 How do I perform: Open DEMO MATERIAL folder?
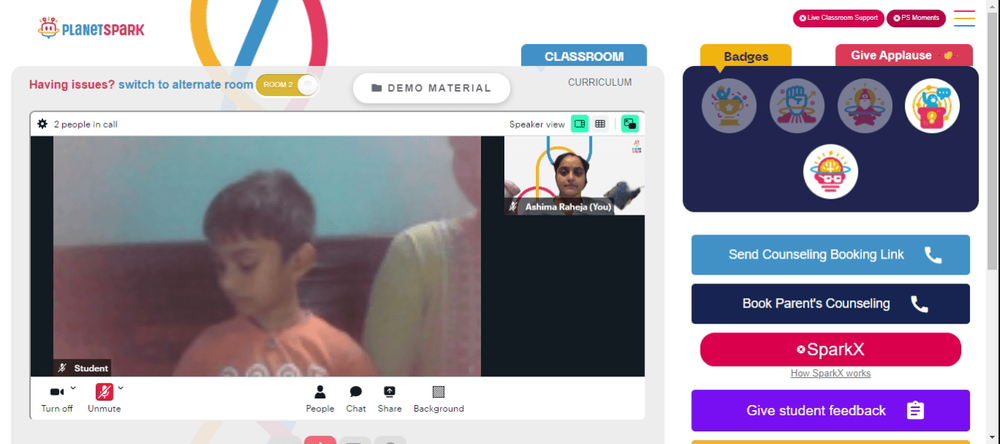click(431, 88)
